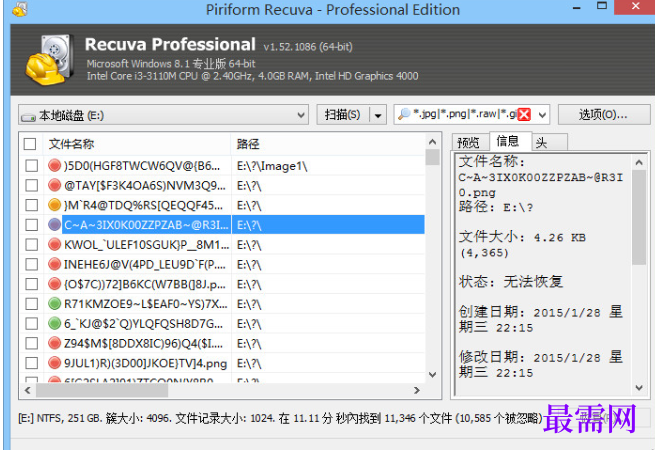Check the box for }M`R4@TDQ%RS file

(32, 205)
